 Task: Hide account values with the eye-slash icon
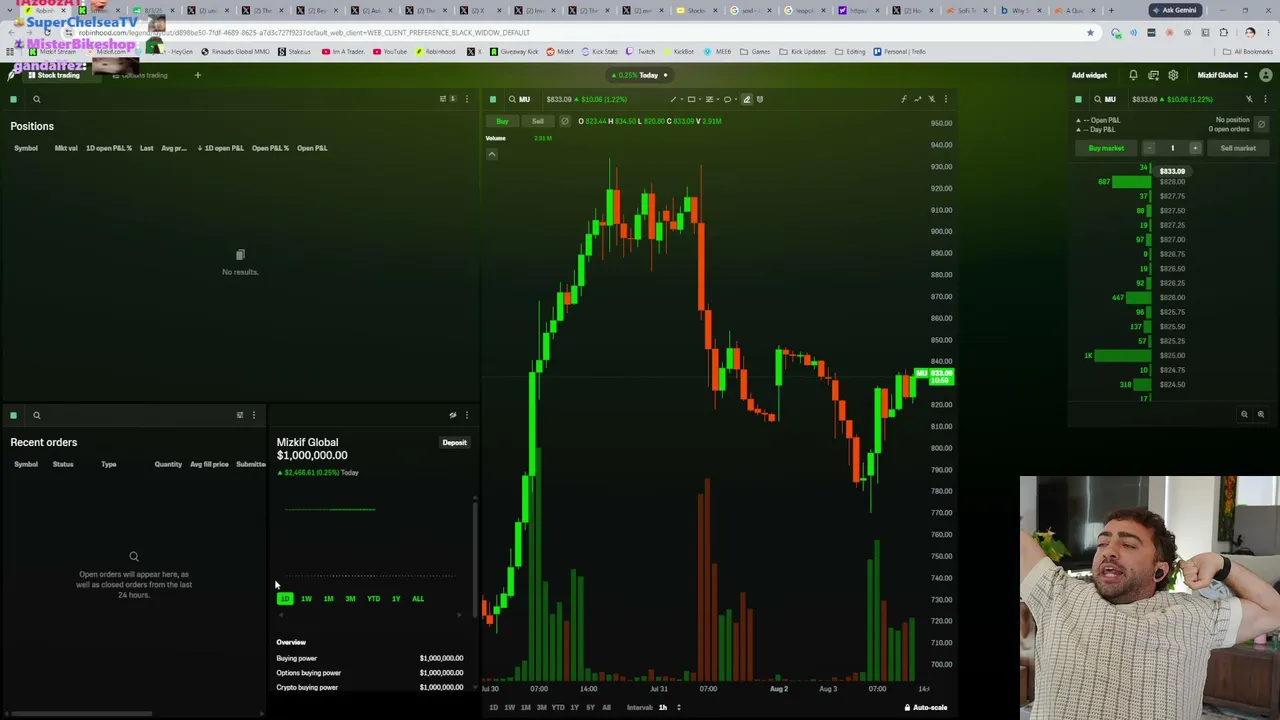pos(452,415)
